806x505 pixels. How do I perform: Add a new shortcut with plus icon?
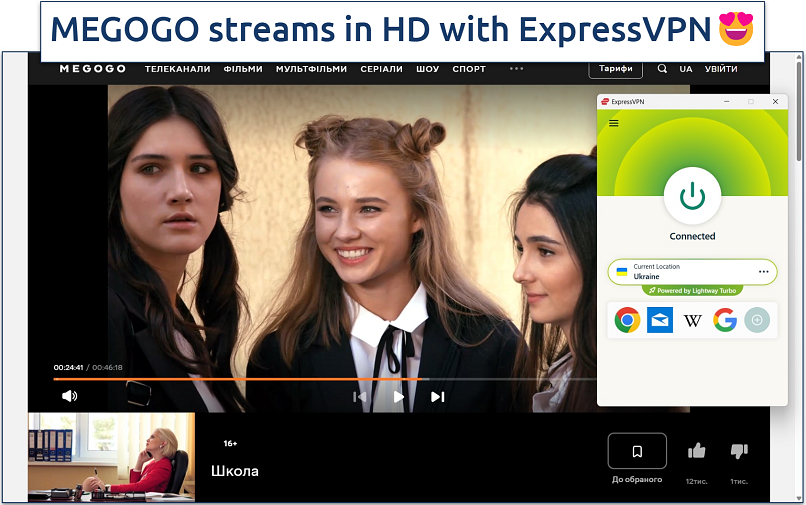click(x=757, y=320)
